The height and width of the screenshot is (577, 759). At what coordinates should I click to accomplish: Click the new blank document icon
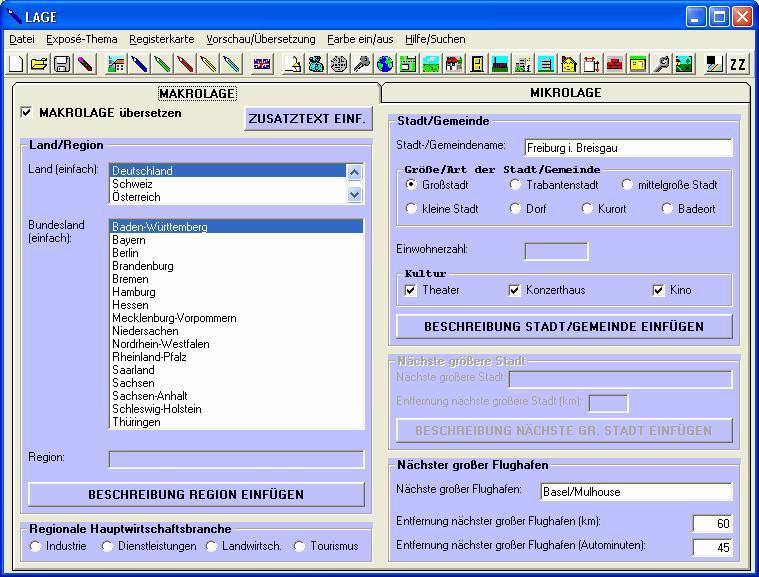(x=16, y=64)
